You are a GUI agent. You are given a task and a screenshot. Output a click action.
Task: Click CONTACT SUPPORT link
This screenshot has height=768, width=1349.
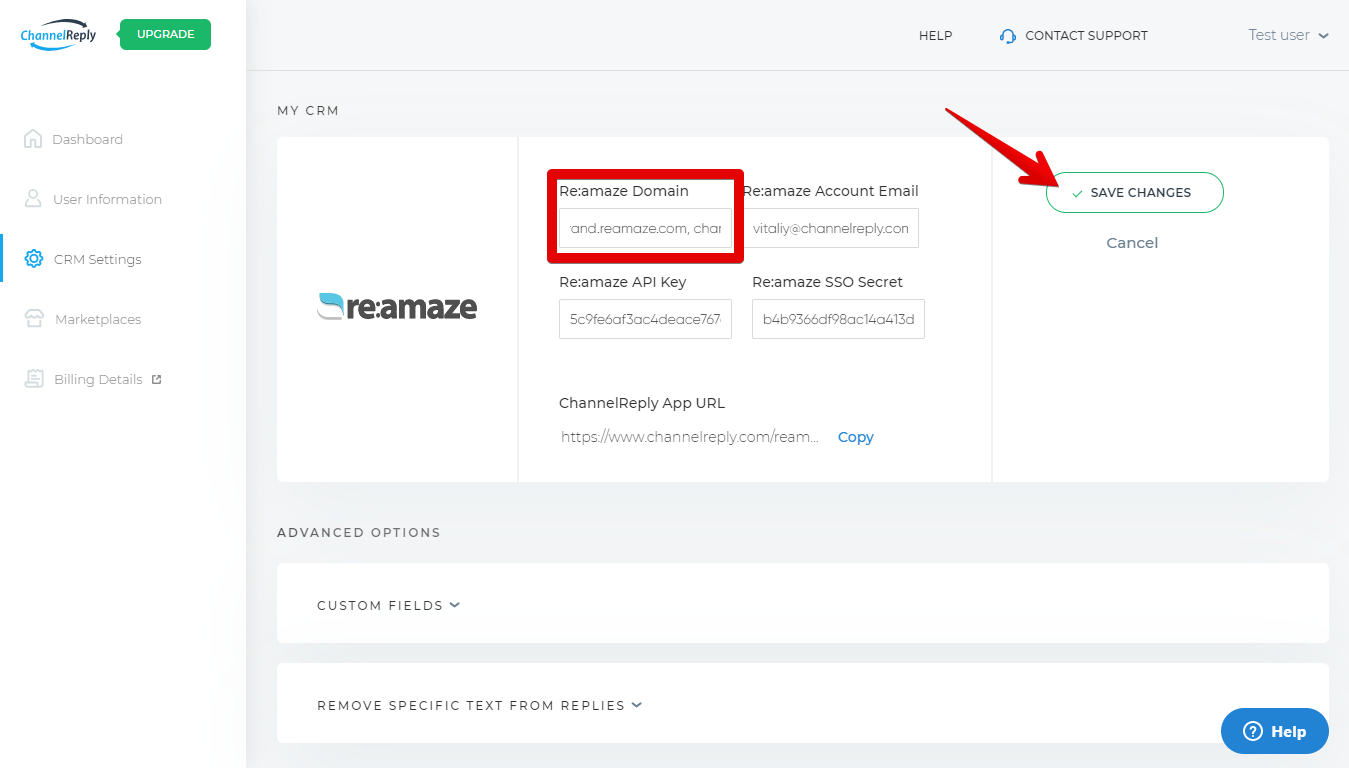[1086, 35]
